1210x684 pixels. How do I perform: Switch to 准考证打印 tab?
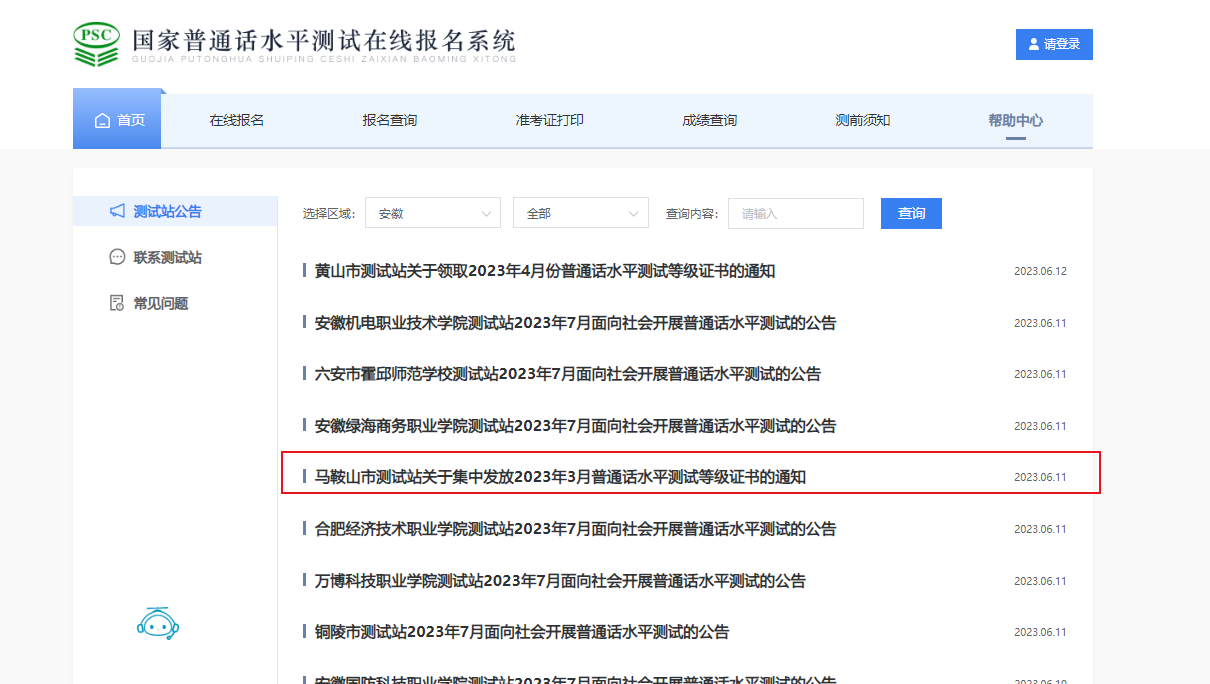[550, 120]
